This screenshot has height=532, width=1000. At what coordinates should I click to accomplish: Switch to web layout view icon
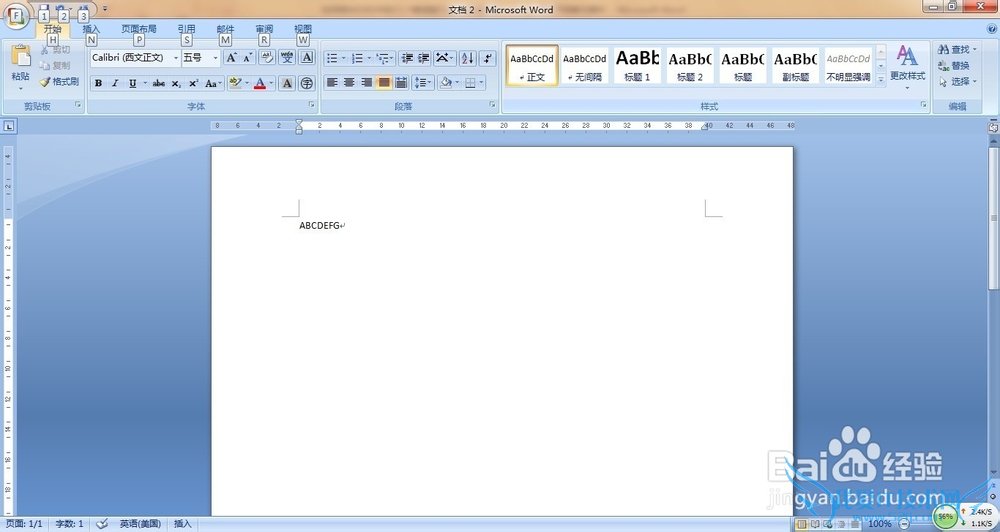coord(828,524)
